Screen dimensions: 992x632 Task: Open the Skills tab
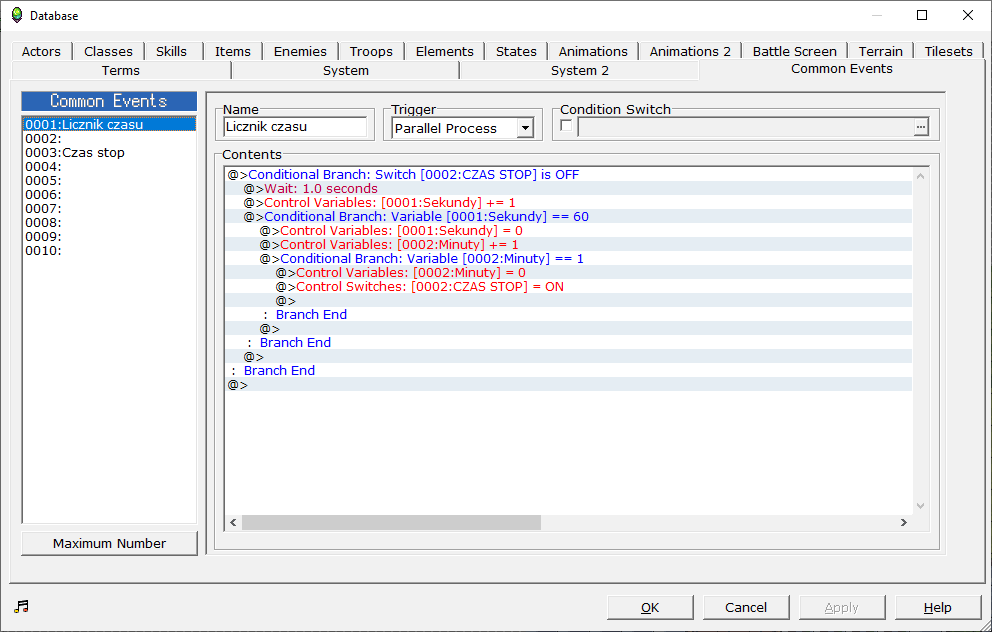pyautogui.click(x=171, y=51)
